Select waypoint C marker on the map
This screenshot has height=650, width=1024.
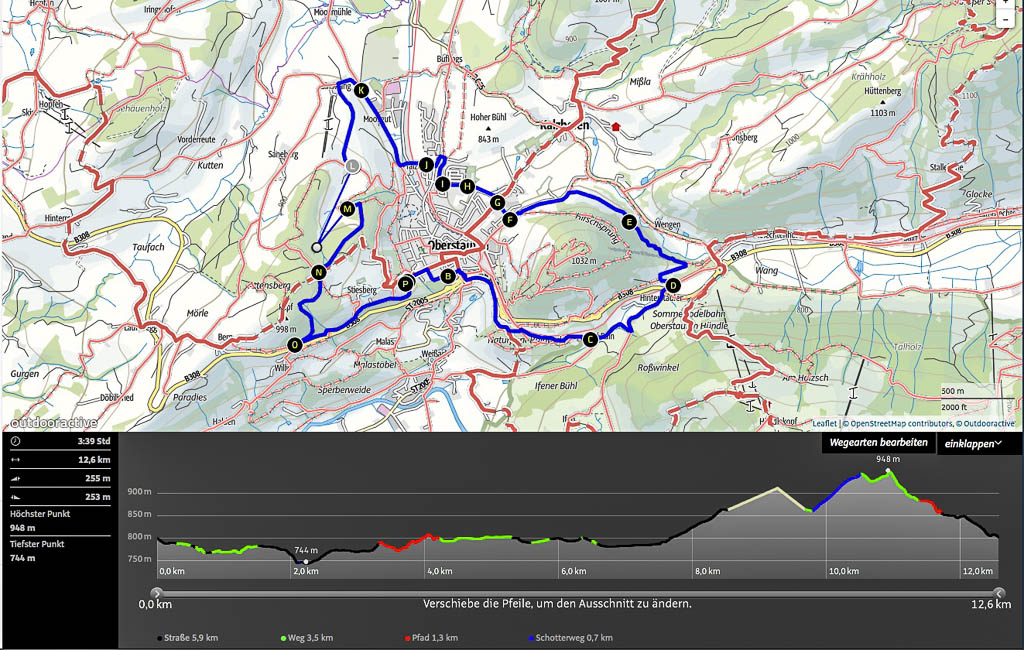[x=590, y=339]
